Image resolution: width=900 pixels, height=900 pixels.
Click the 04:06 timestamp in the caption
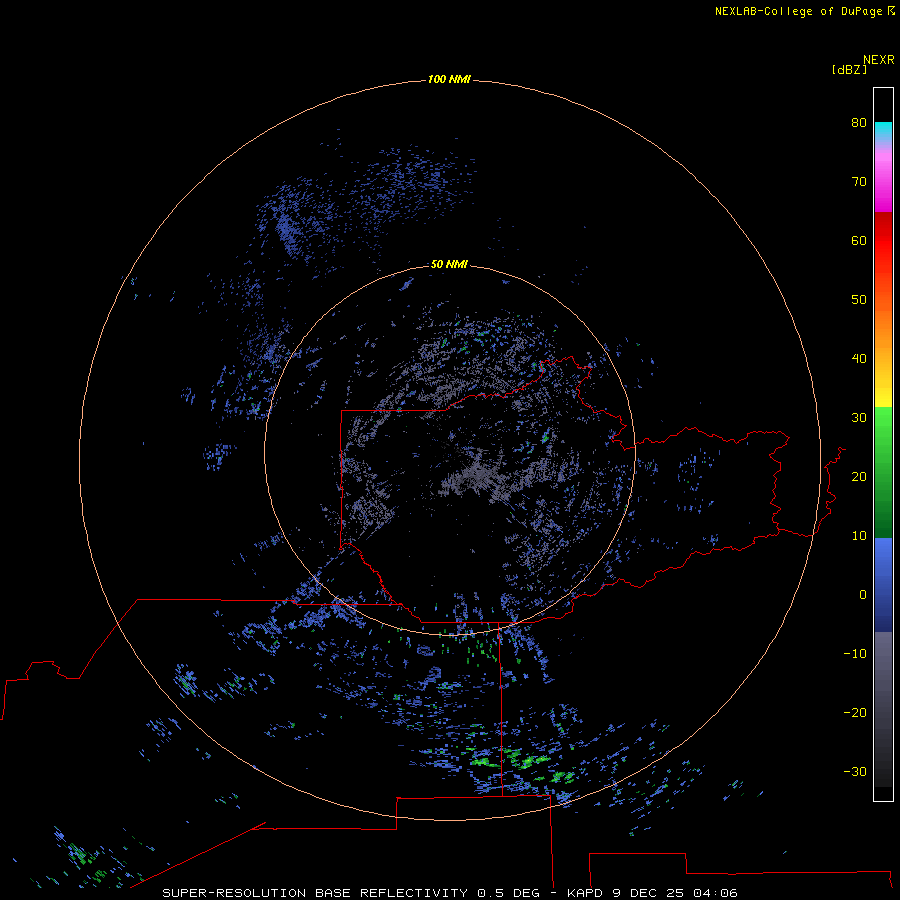(x=715, y=893)
